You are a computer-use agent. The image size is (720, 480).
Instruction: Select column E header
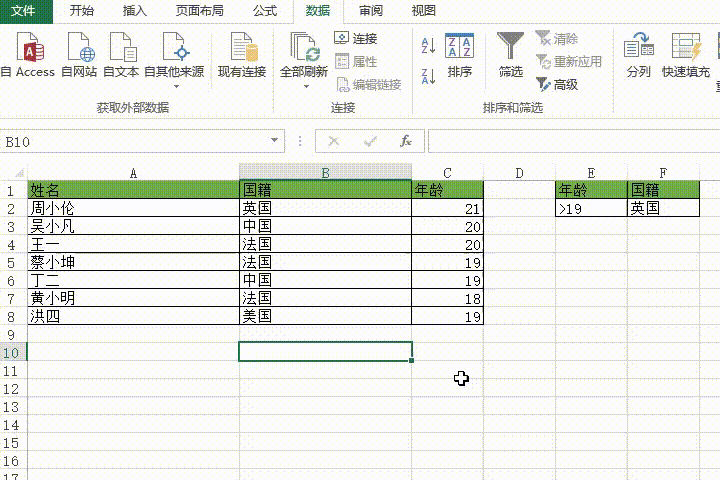pos(591,173)
